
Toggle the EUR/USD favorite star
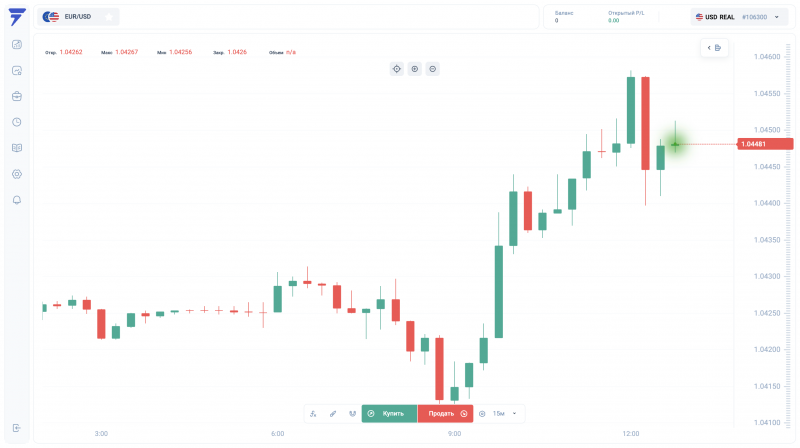point(109,17)
